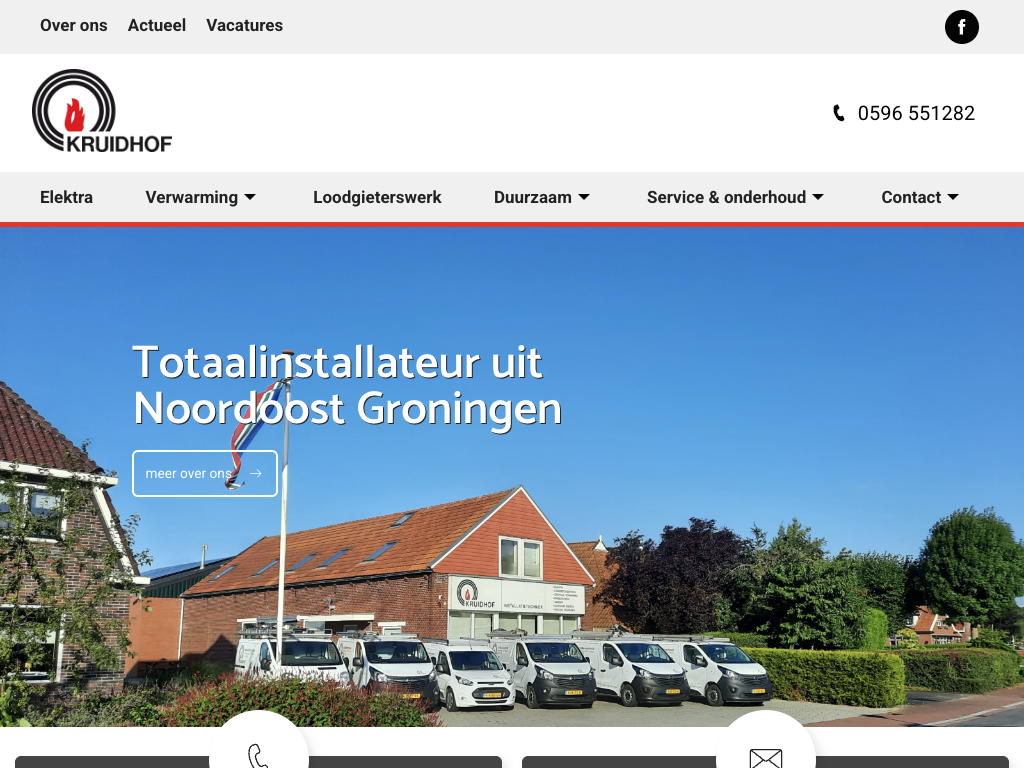The image size is (1024, 768).
Task: Click the phone handset icon beside number
Action: tap(839, 113)
